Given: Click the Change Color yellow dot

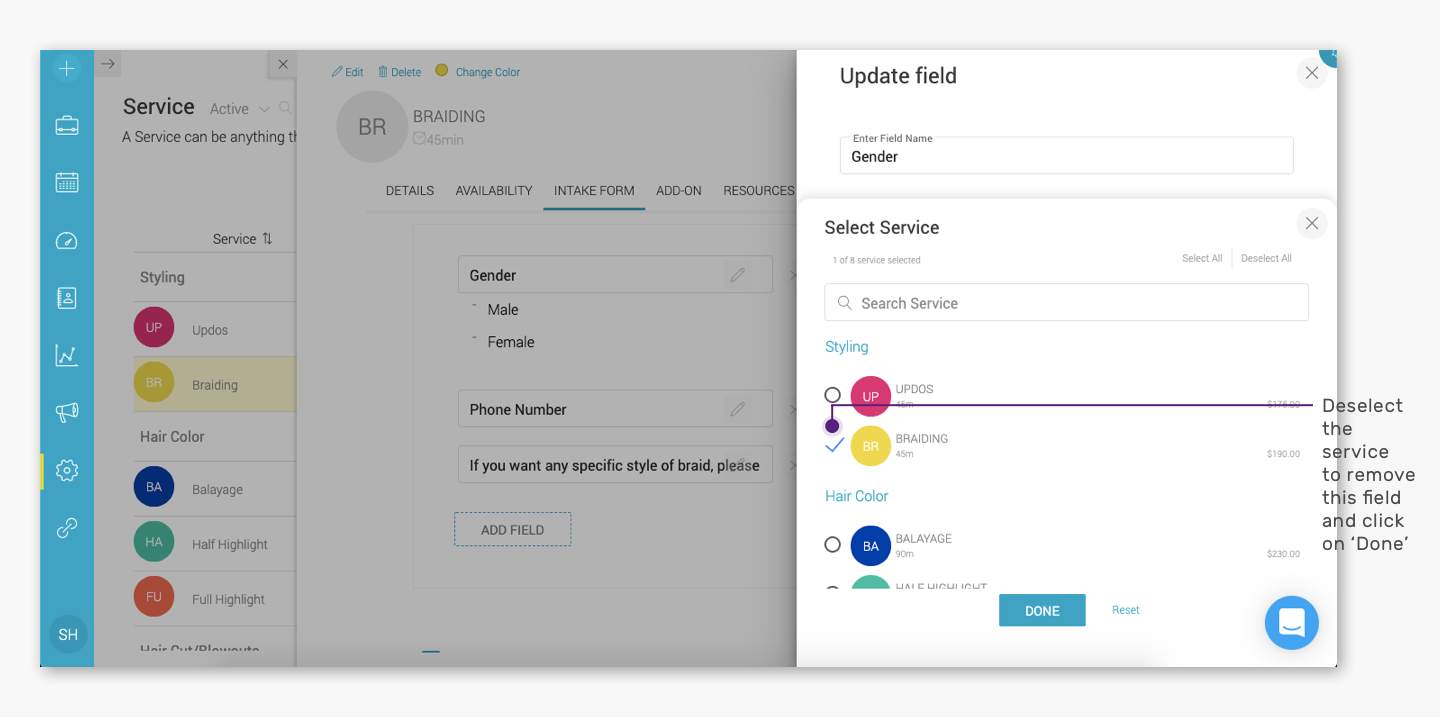Looking at the screenshot, I should [442, 71].
